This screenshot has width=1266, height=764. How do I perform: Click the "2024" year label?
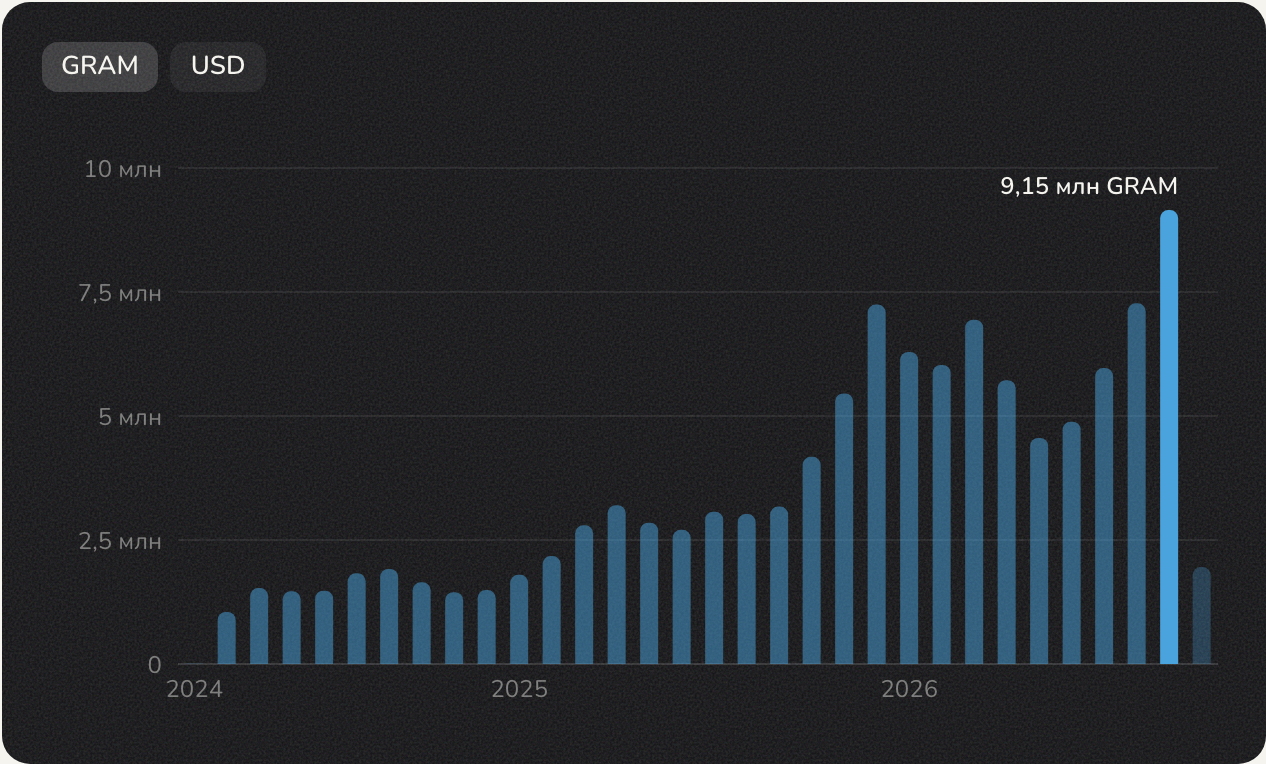[194, 690]
